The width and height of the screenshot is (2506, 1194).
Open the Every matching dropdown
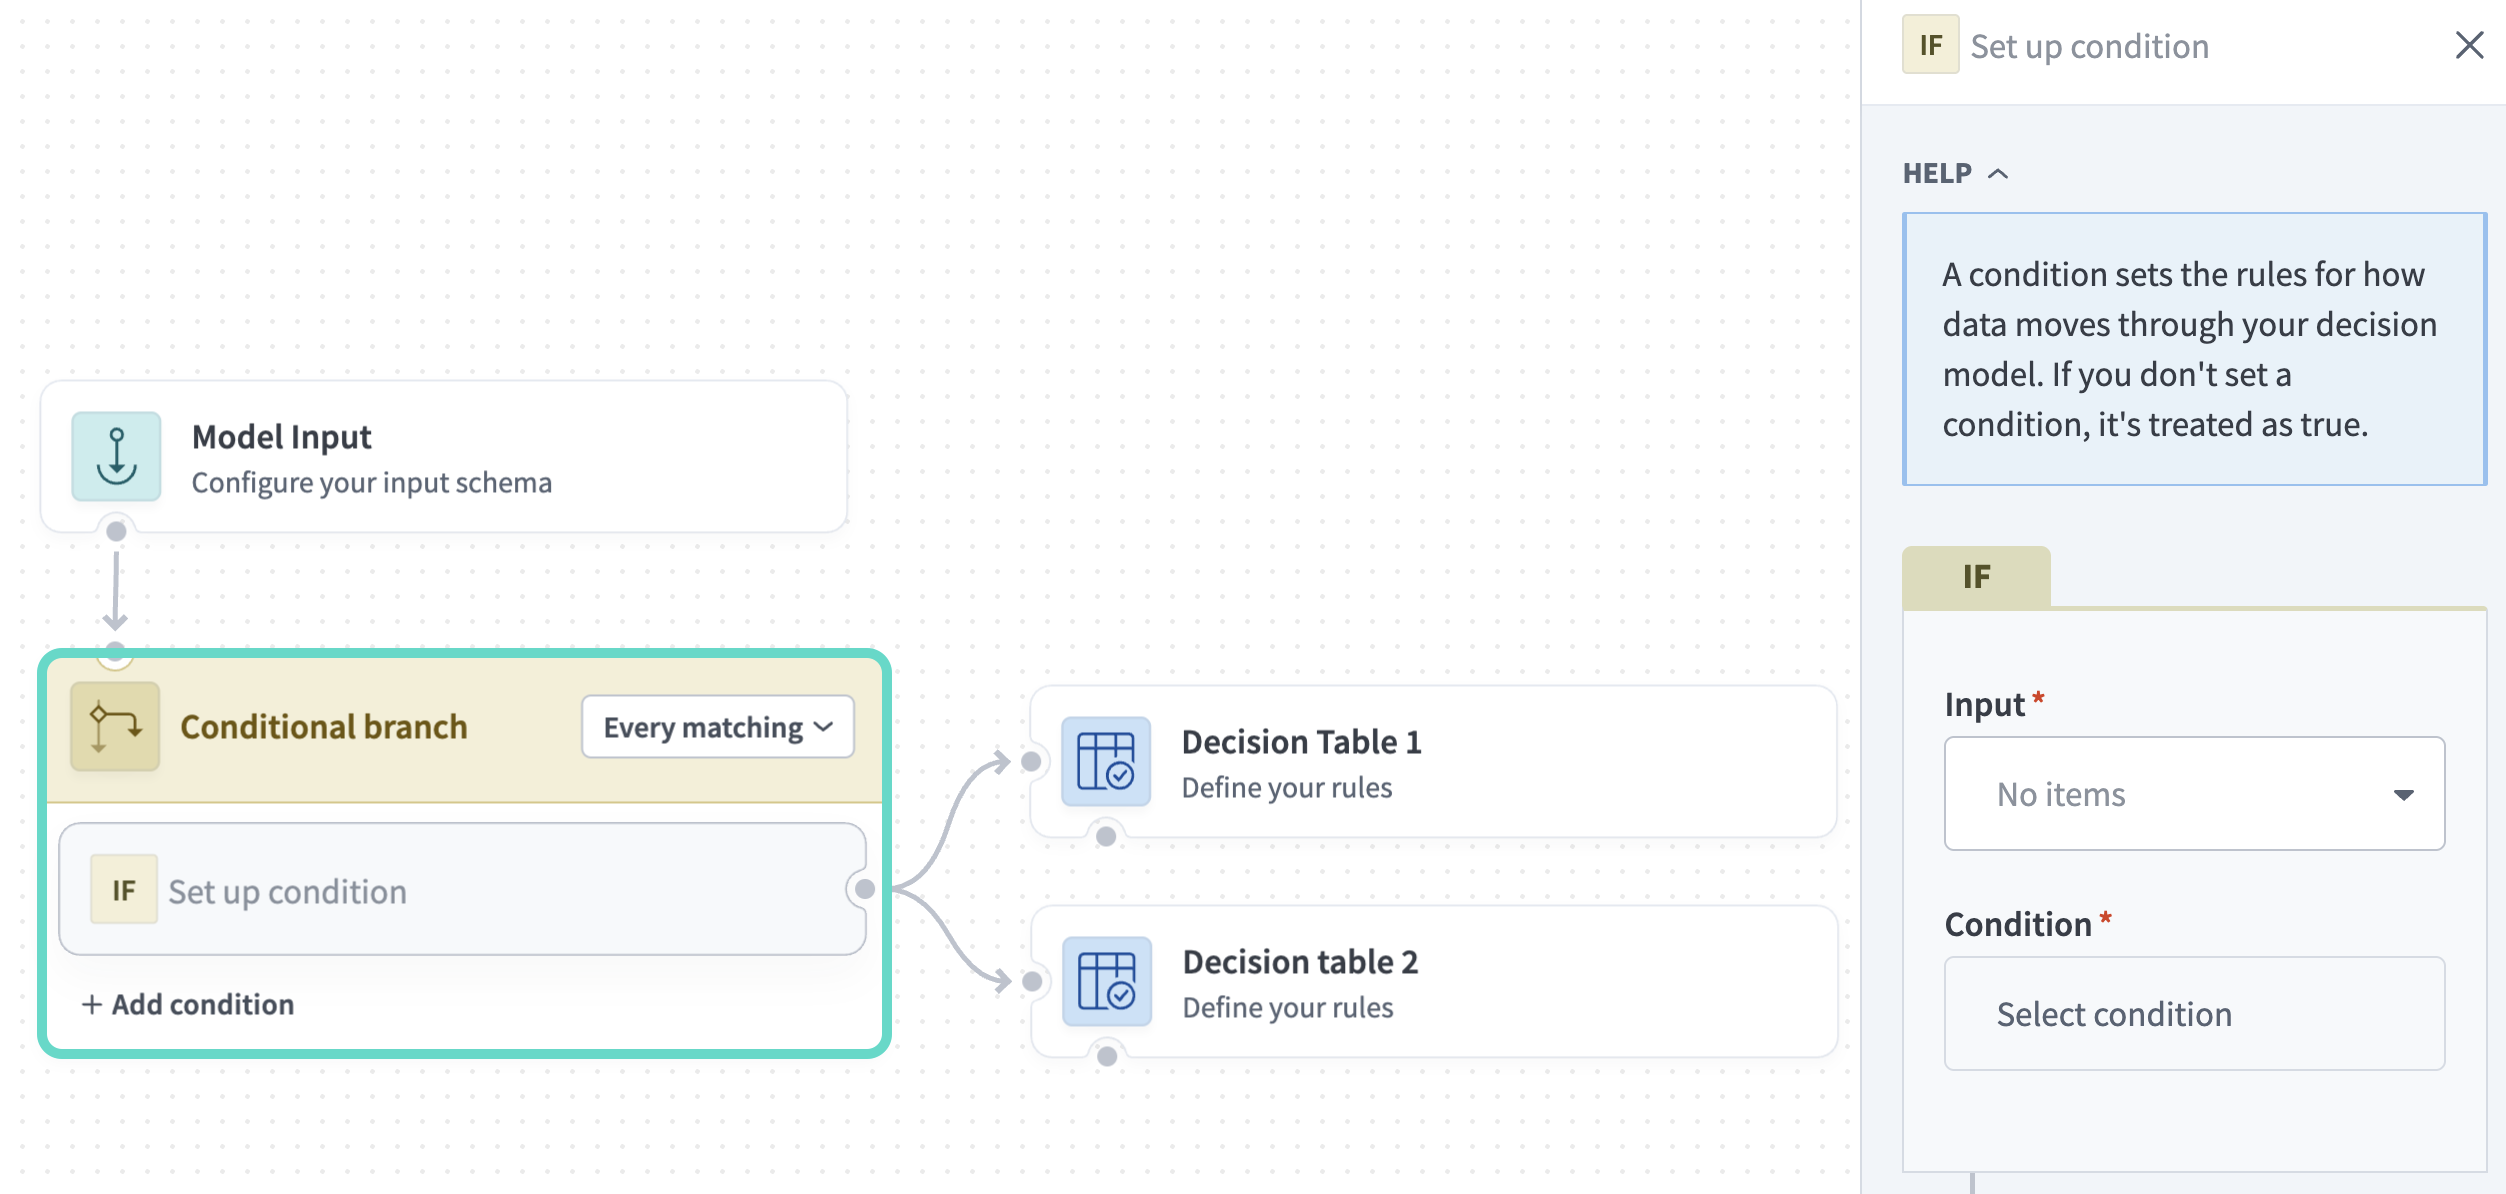click(x=716, y=727)
